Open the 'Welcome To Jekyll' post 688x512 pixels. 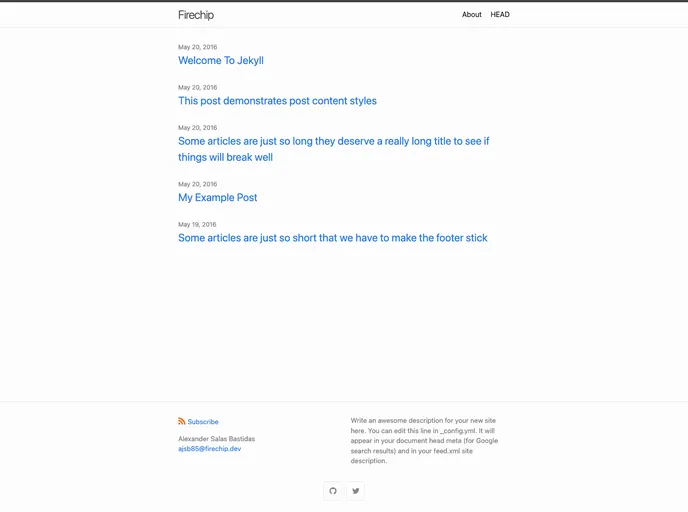[x=221, y=61]
